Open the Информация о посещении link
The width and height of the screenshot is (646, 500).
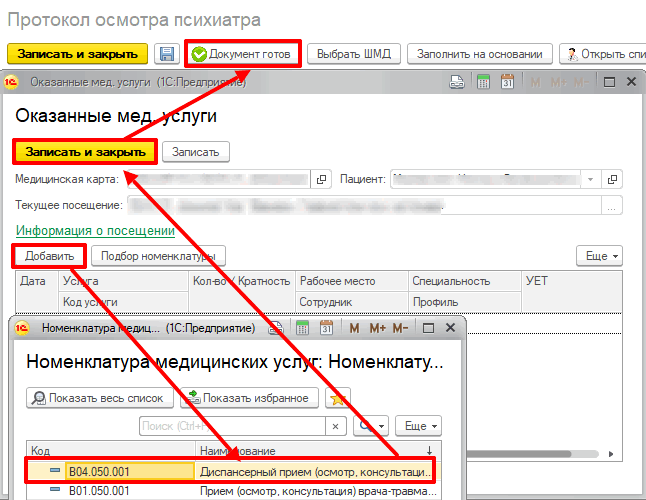94,231
